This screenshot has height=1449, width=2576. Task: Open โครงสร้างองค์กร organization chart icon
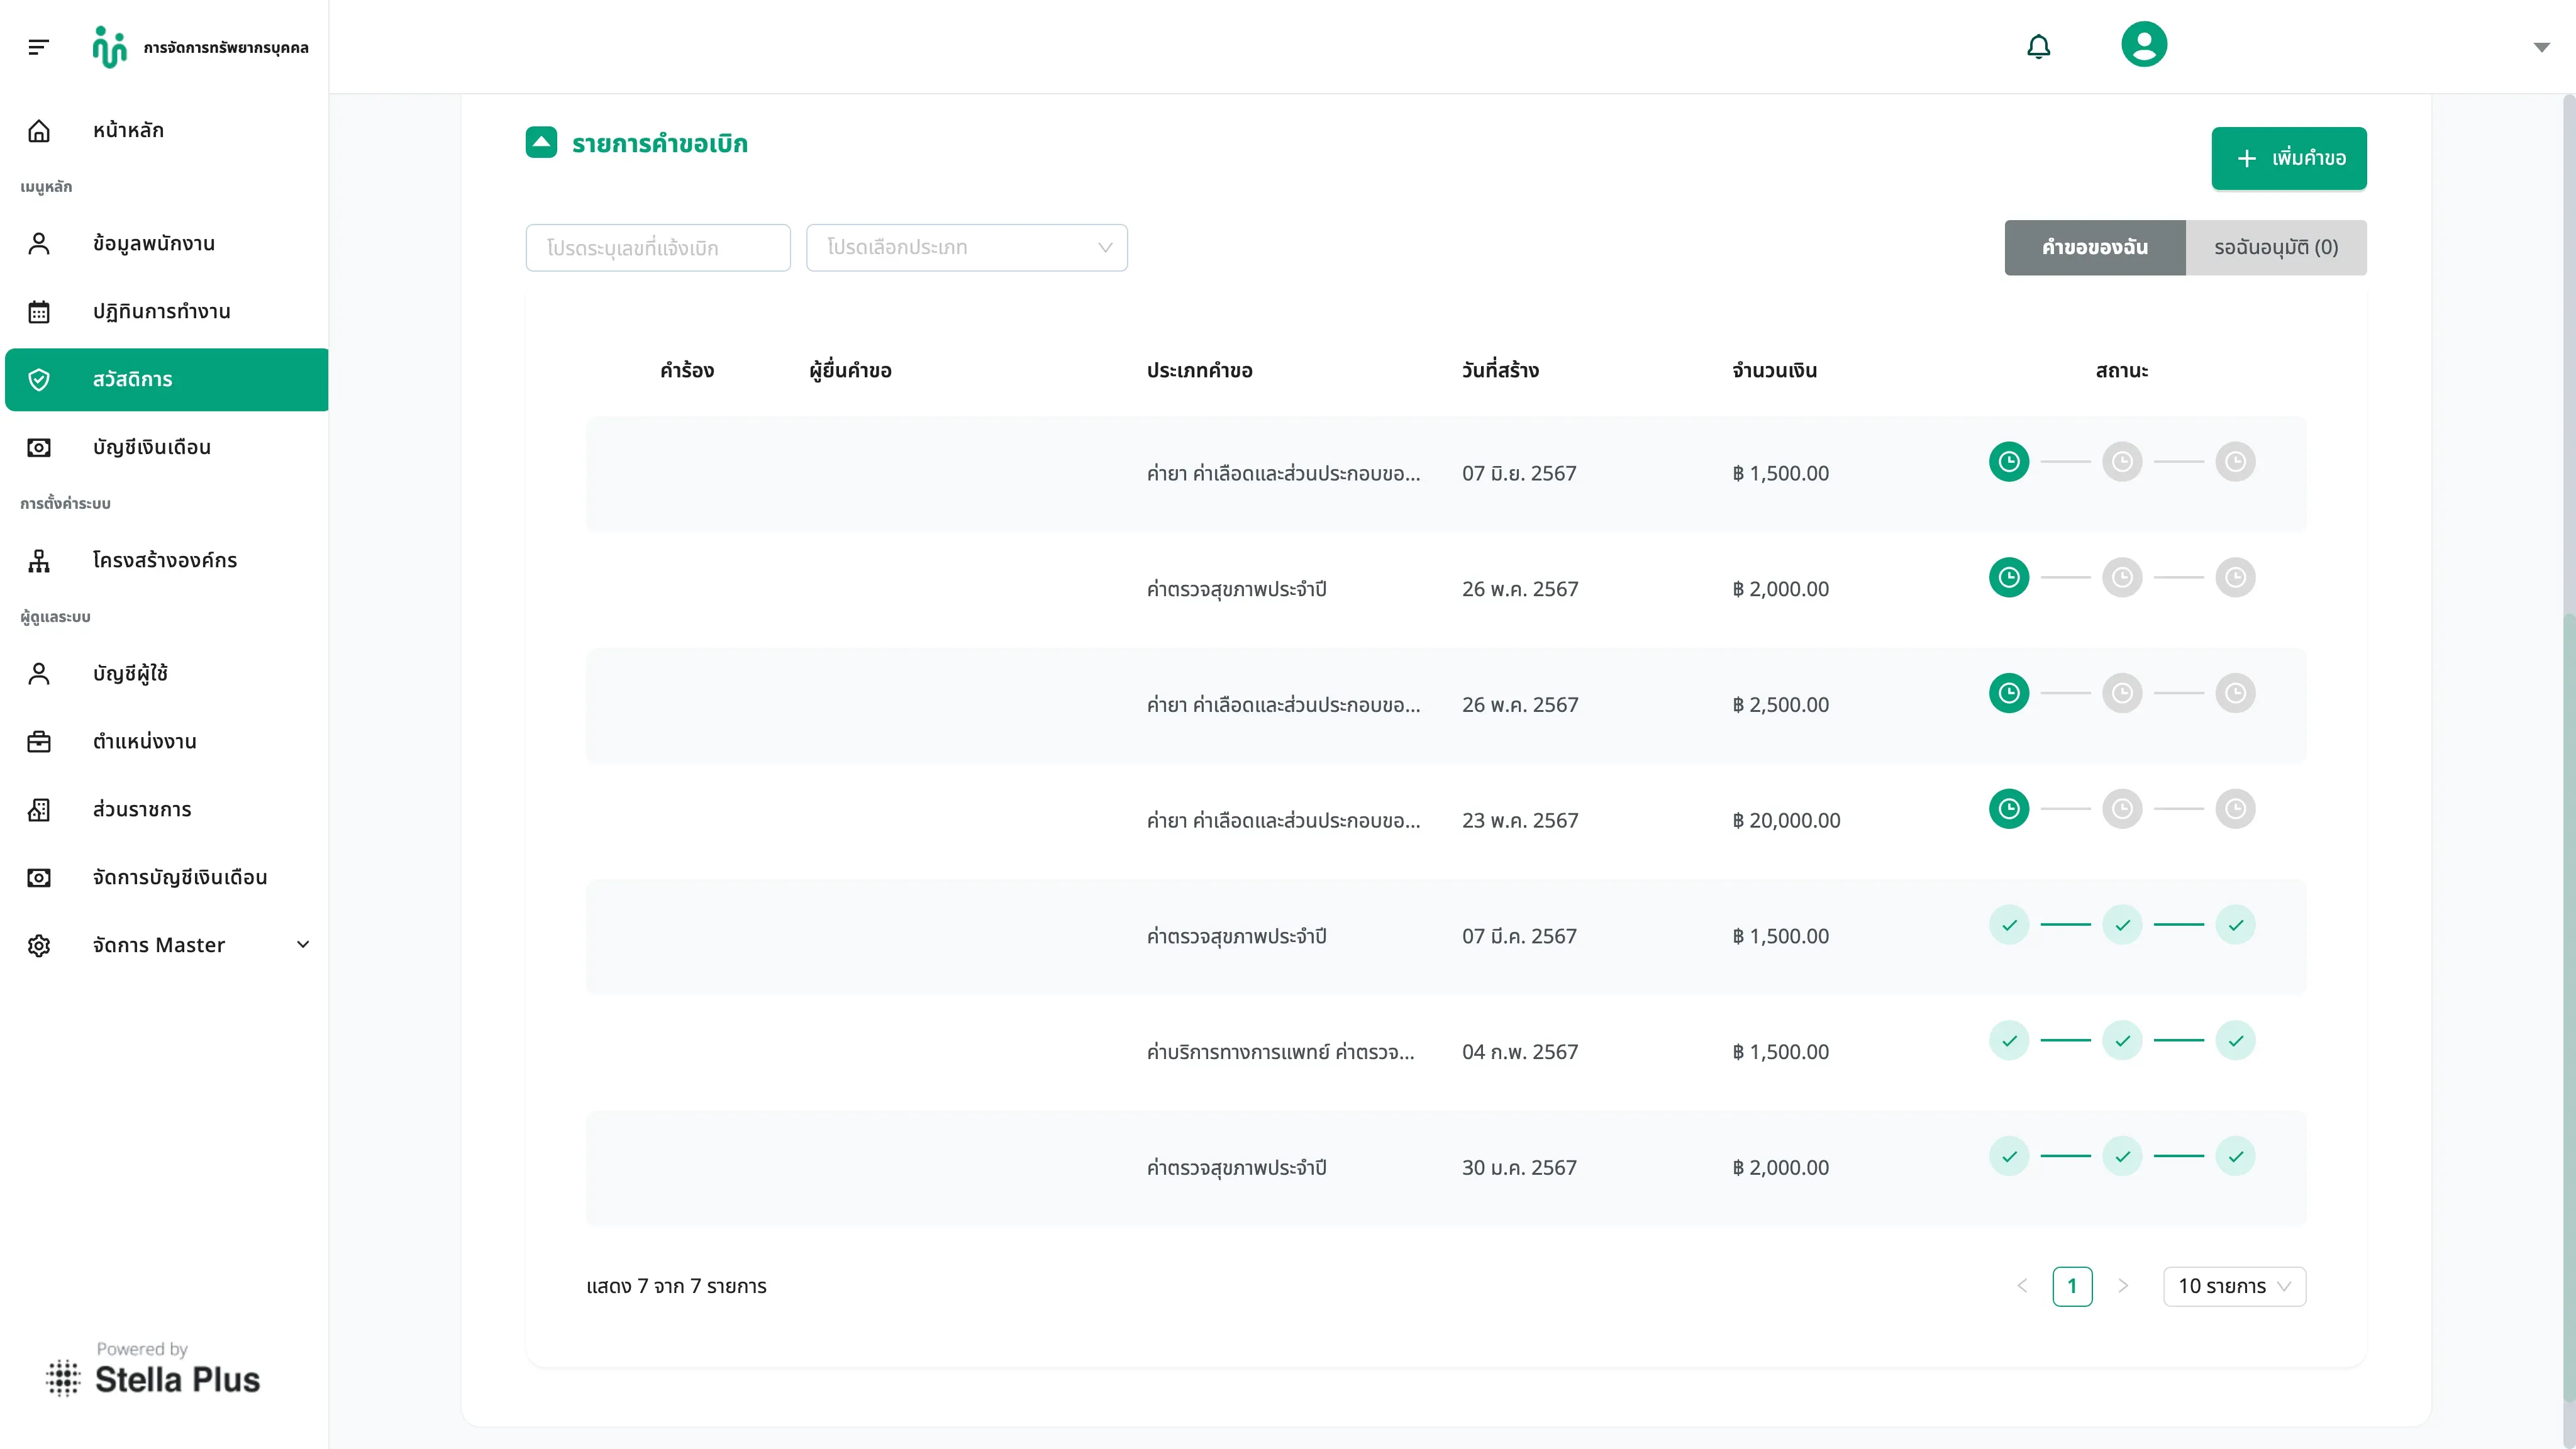tap(39, 561)
